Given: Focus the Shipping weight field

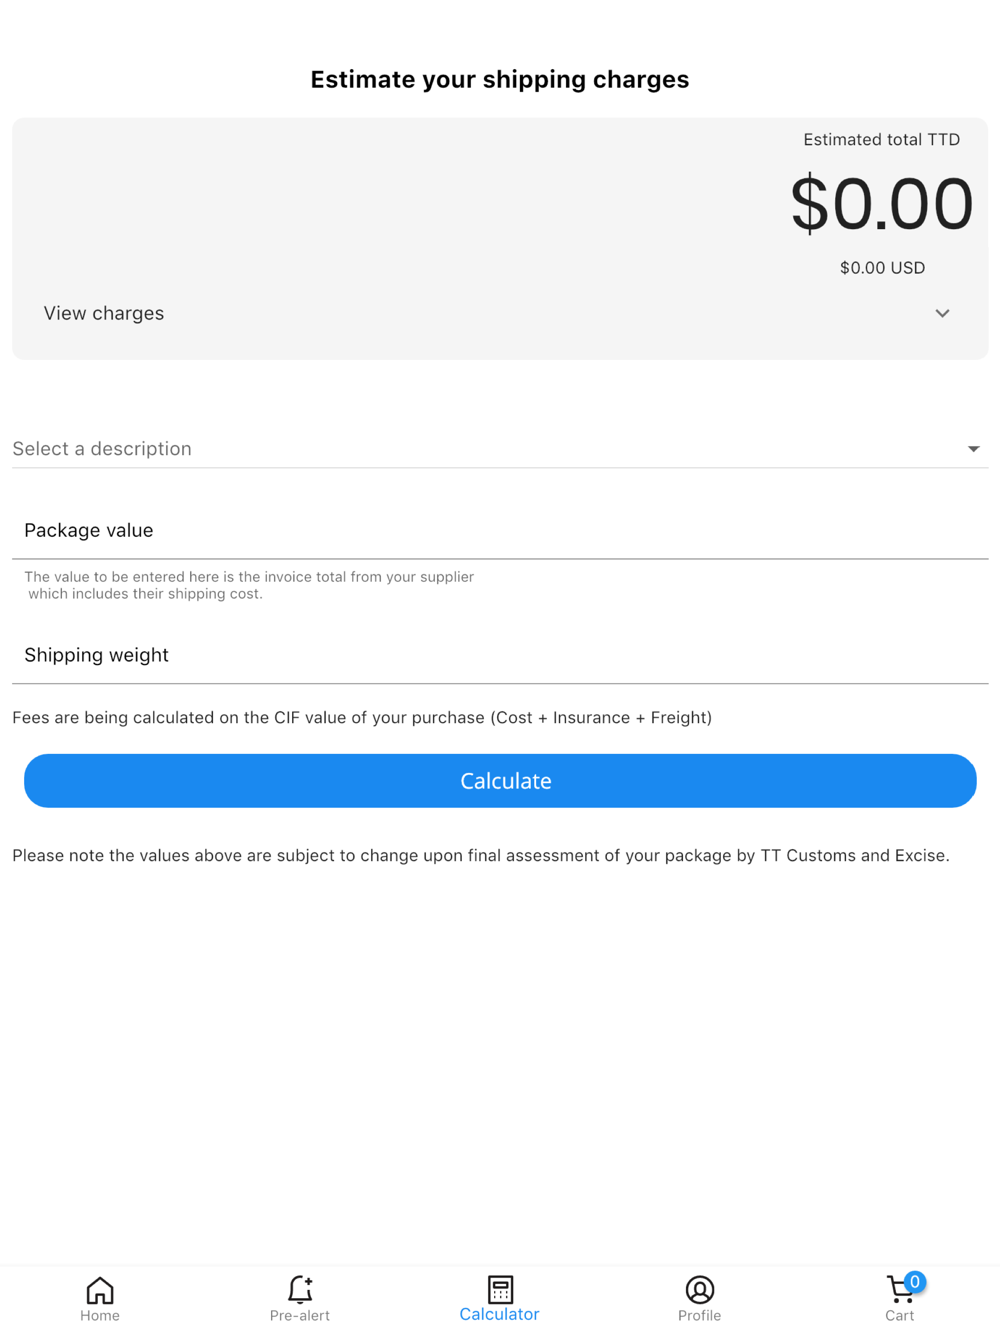Looking at the screenshot, I should pos(500,656).
